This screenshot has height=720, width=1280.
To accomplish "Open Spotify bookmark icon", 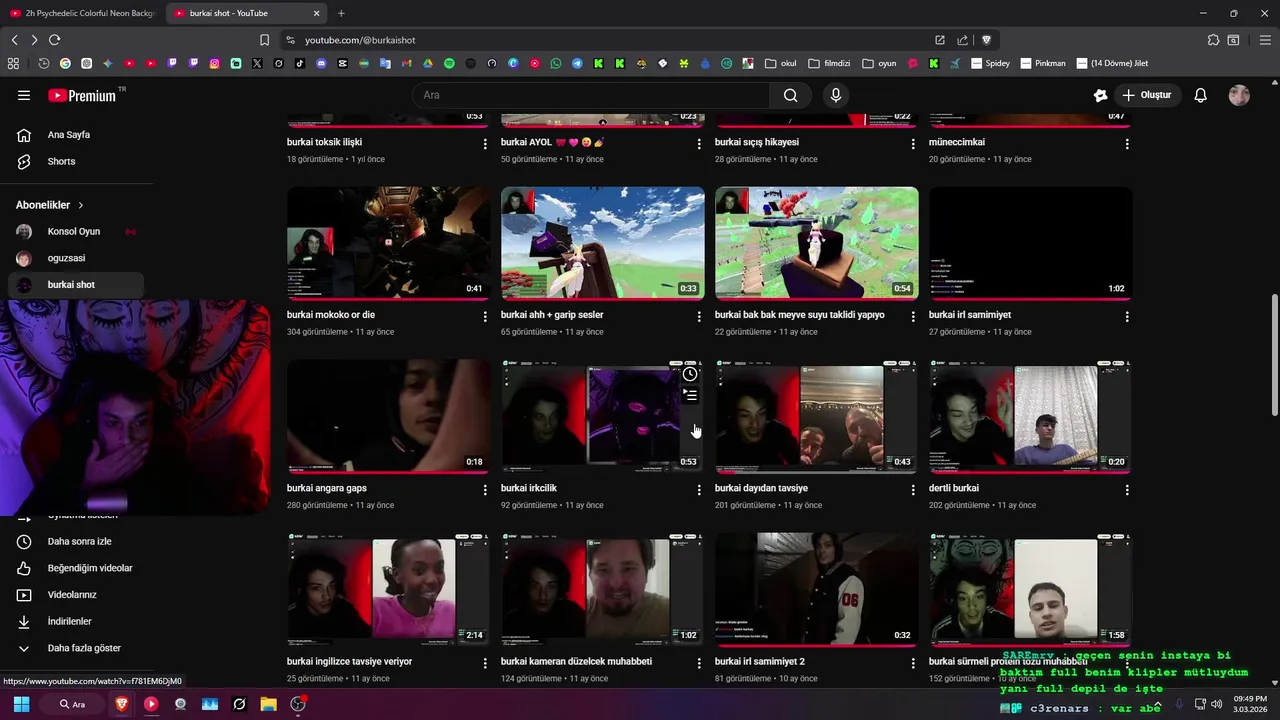I will (x=449, y=63).
